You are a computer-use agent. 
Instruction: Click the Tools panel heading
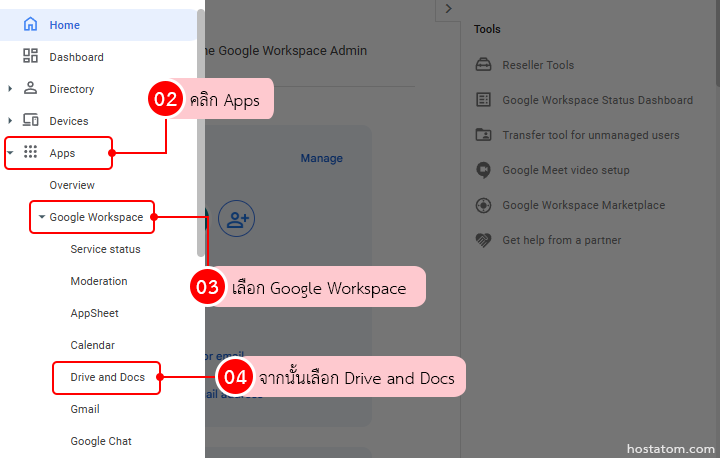pyautogui.click(x=487, y=29)
